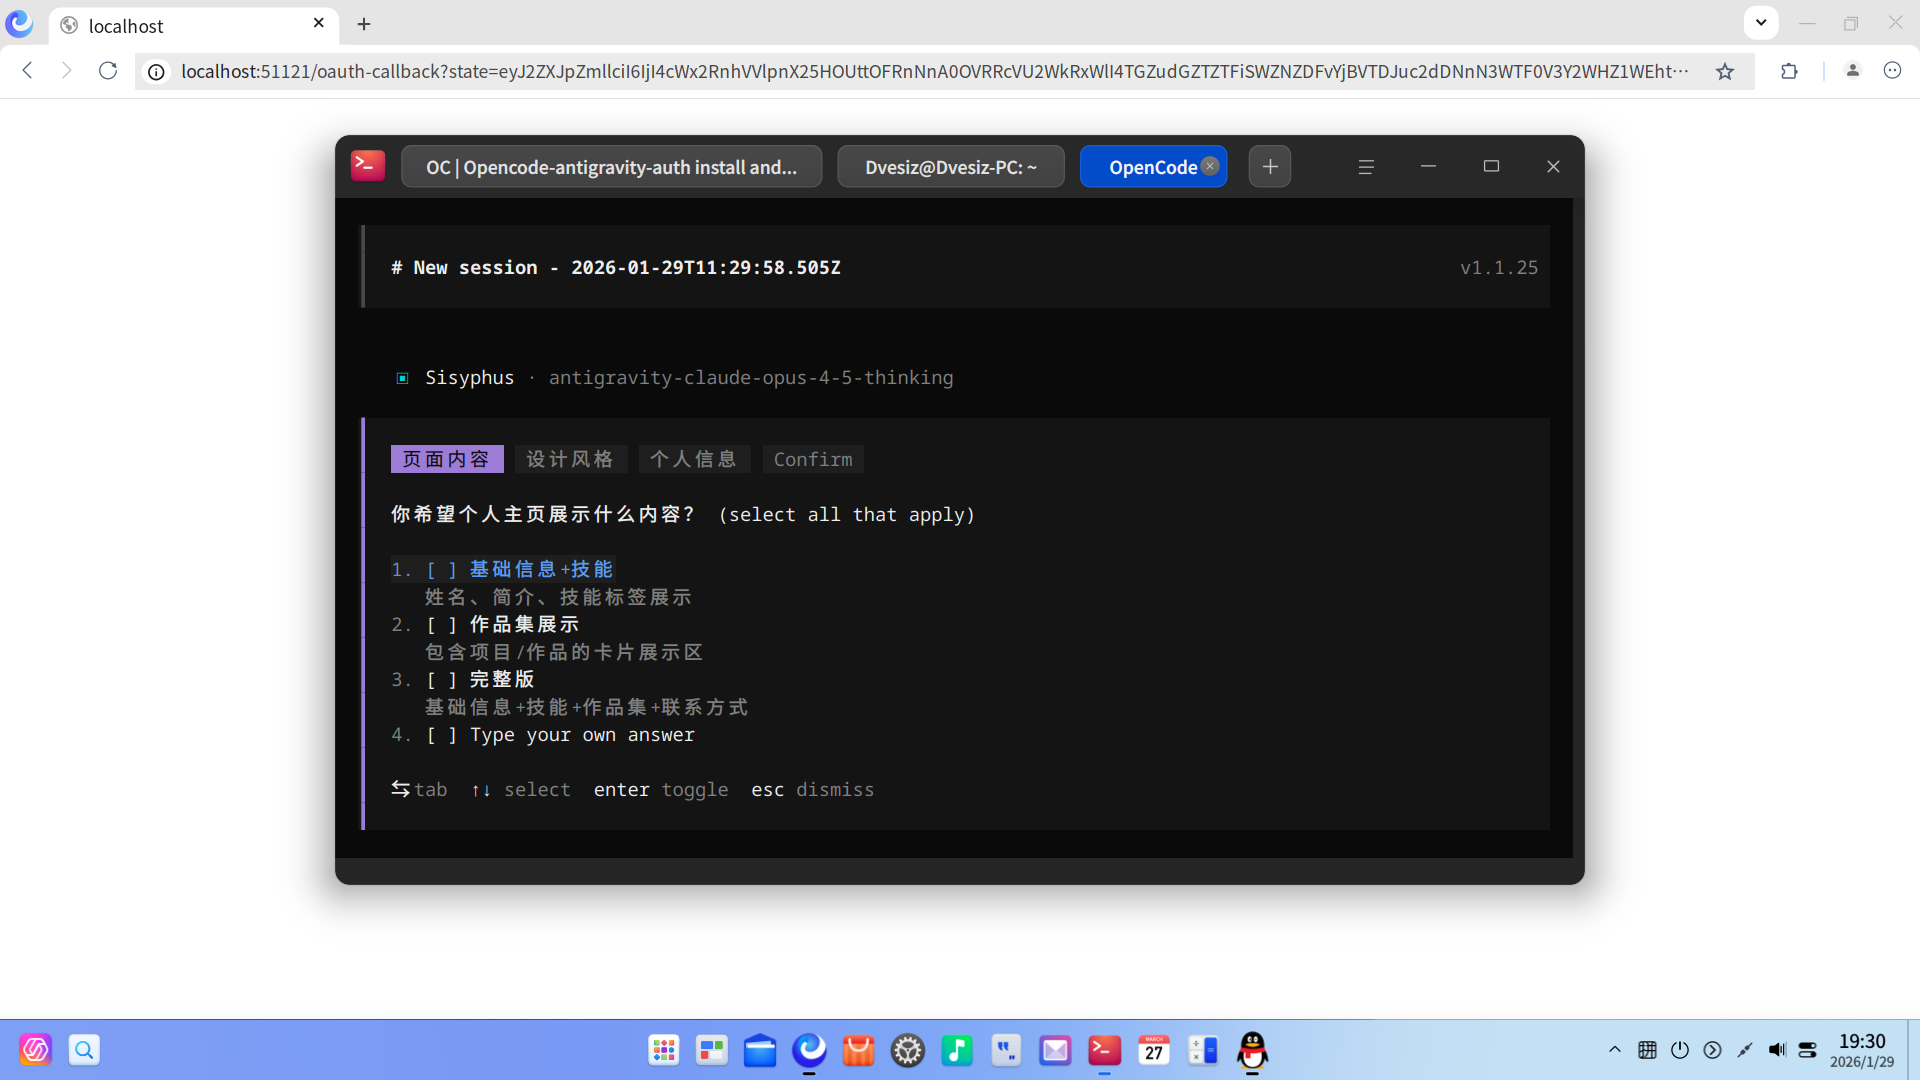1920x1080 pixels.
Task: Click the tab search chevron in the title bar
Action: [1760, 22]
